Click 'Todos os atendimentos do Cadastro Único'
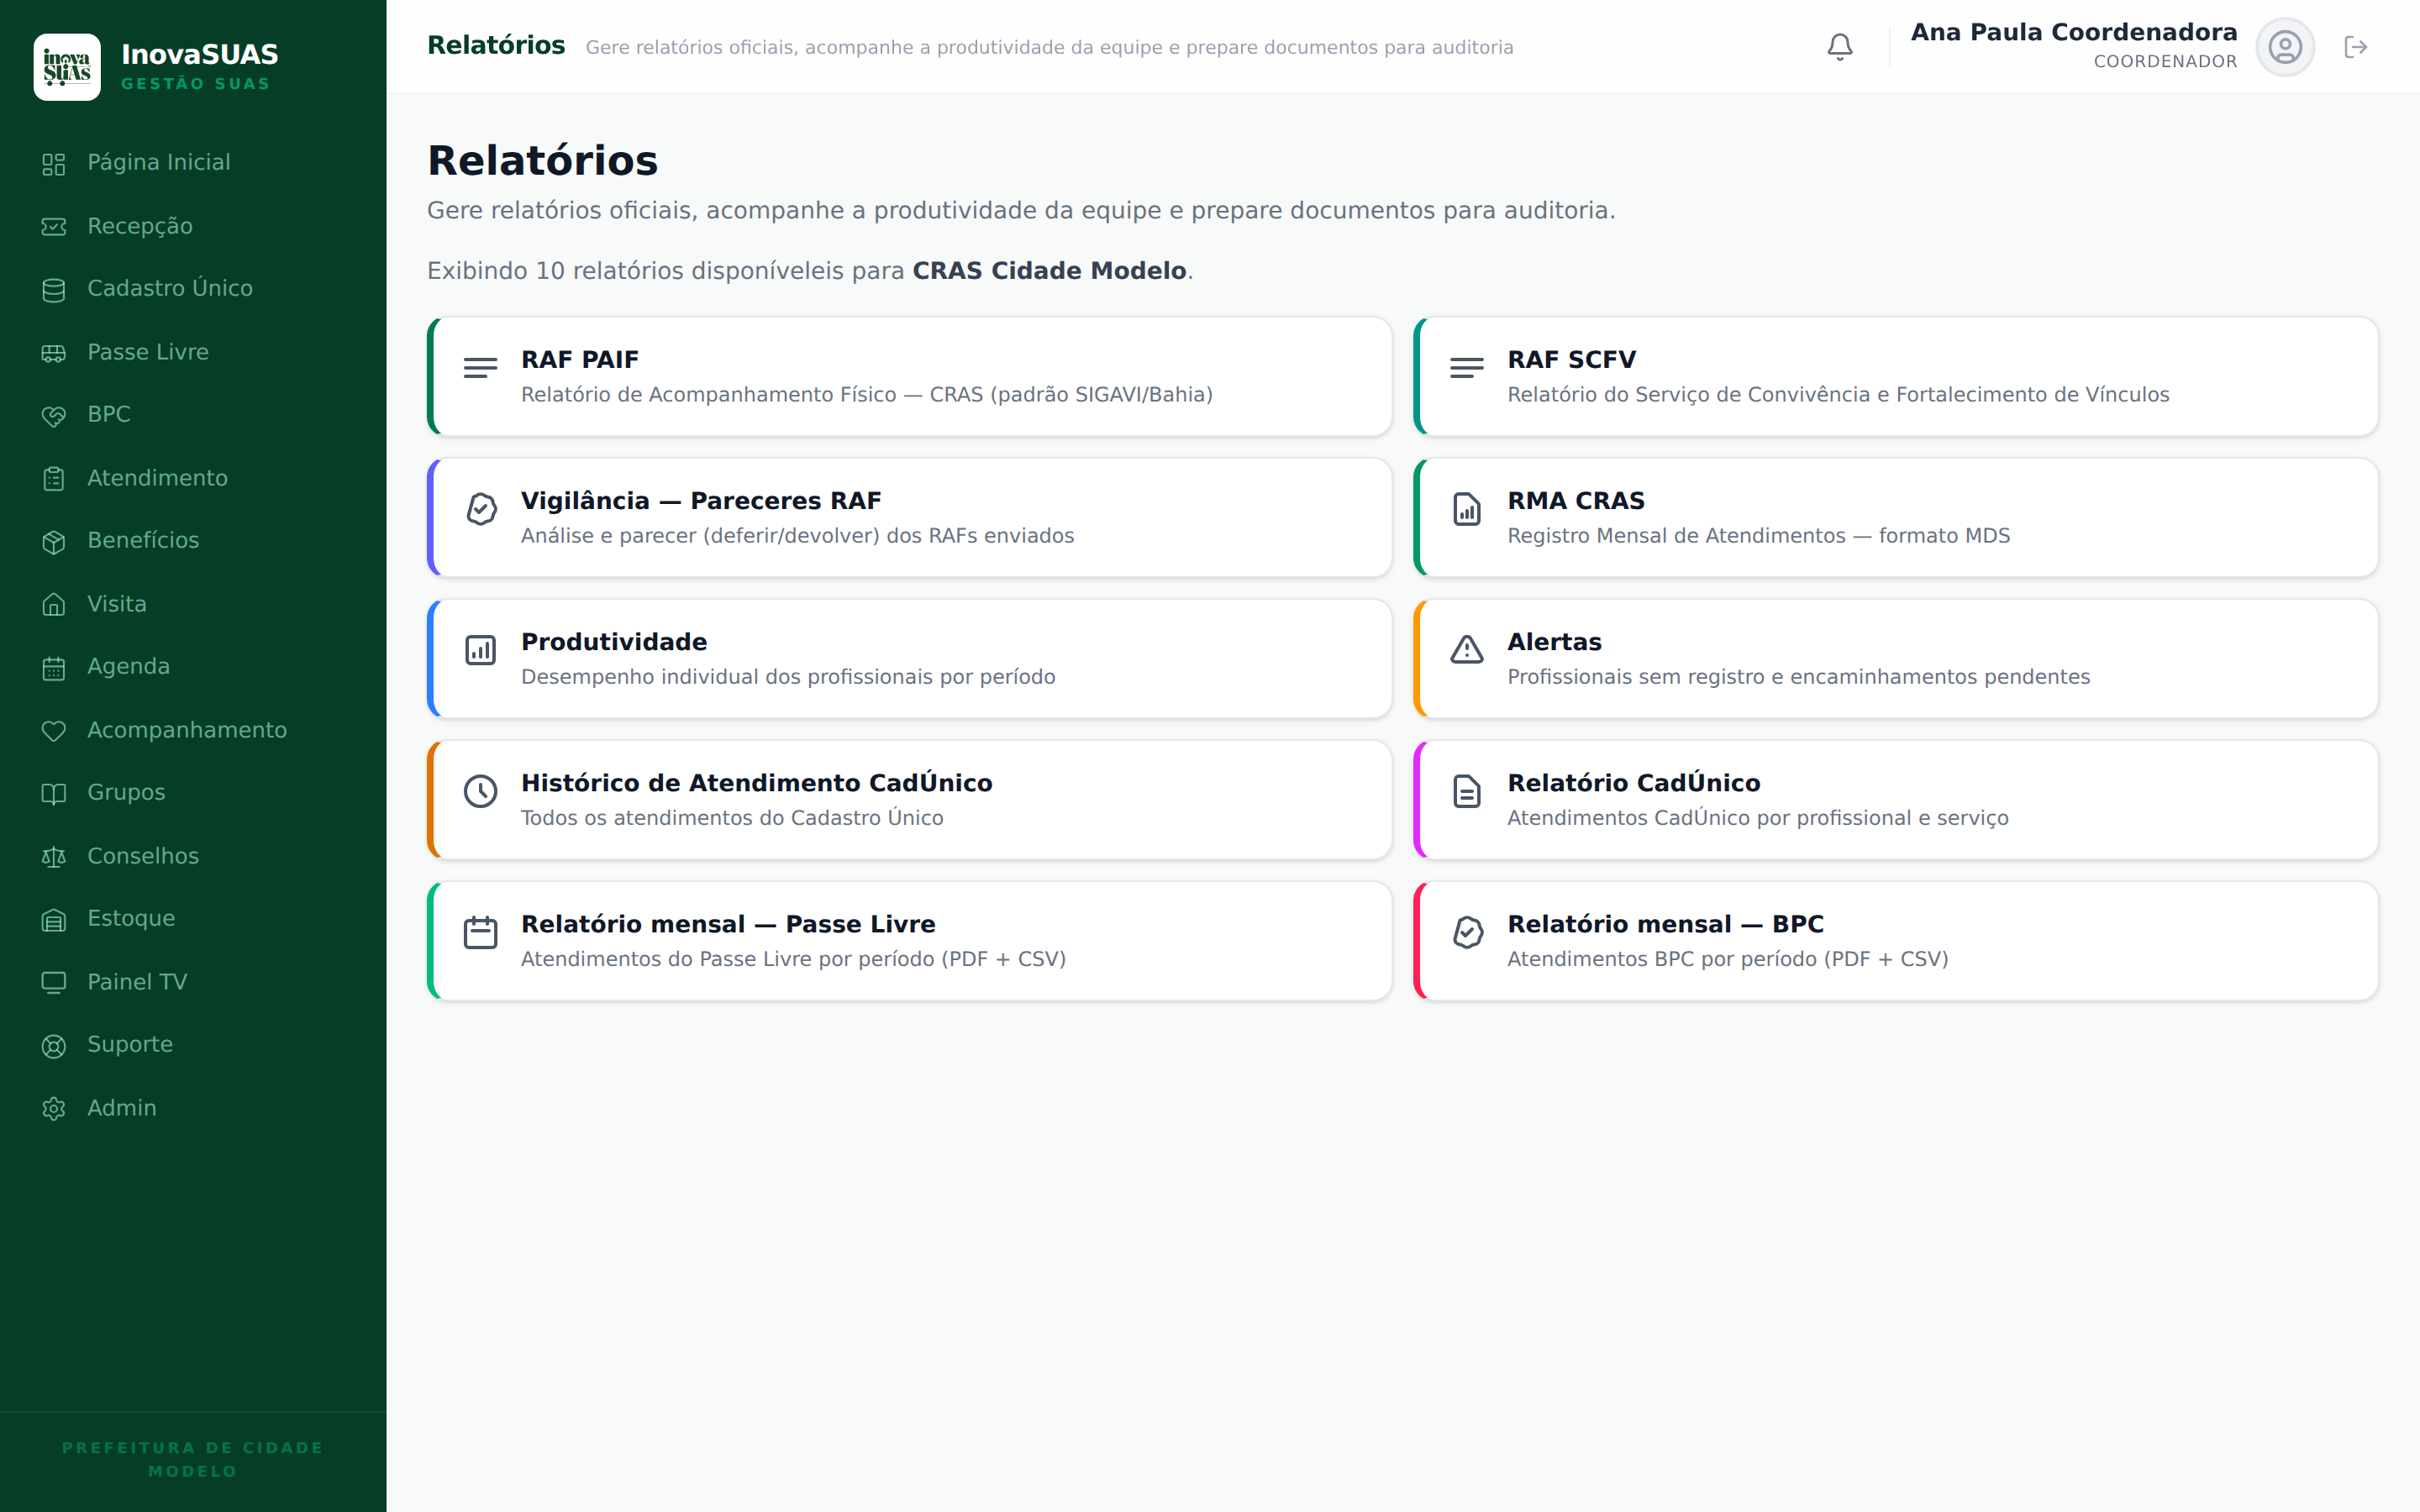The width and height of the screenshot is (2420, 1512). click(732, 818)
